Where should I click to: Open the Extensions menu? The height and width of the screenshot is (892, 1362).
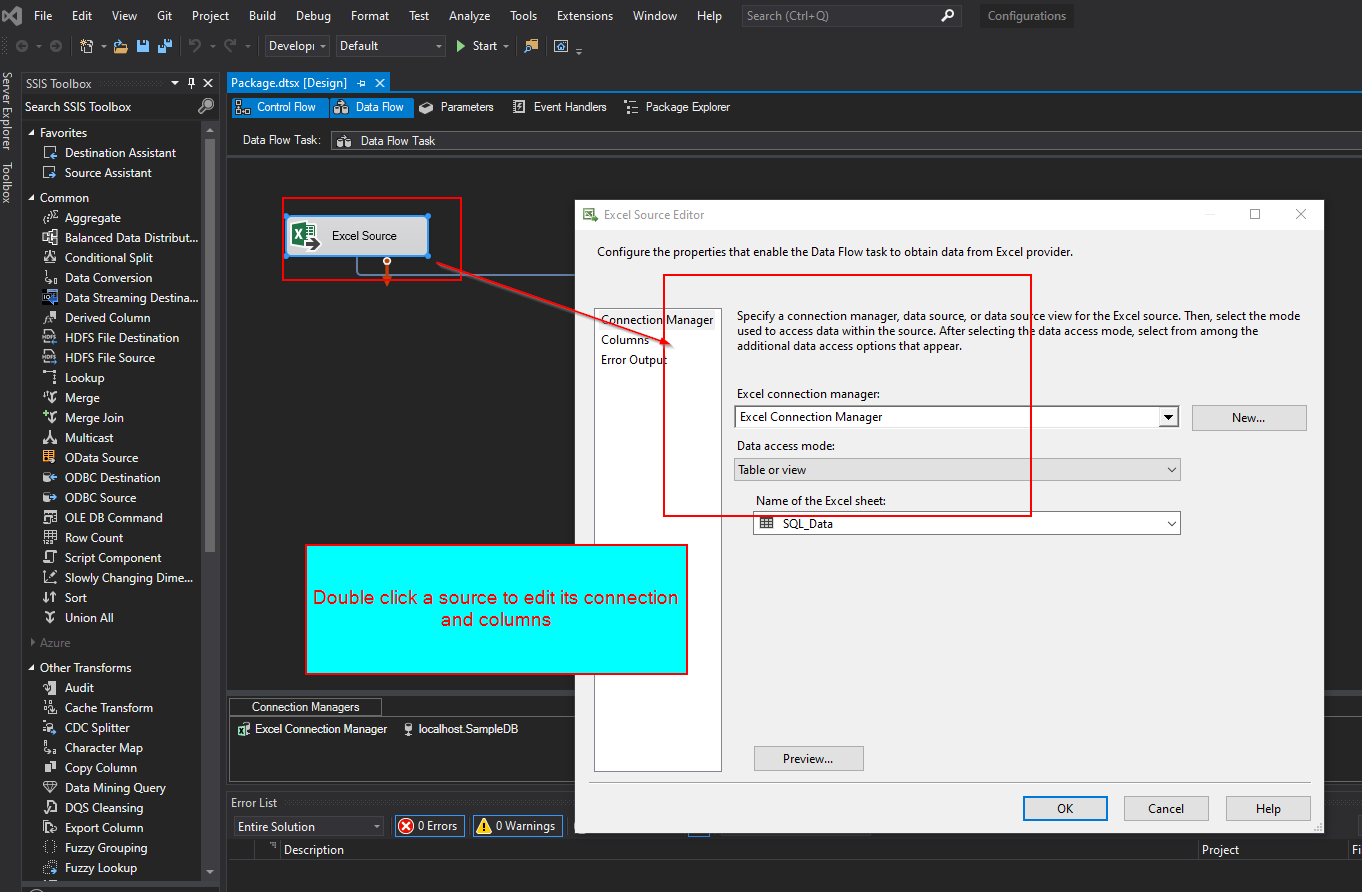(x=585, y=16)
